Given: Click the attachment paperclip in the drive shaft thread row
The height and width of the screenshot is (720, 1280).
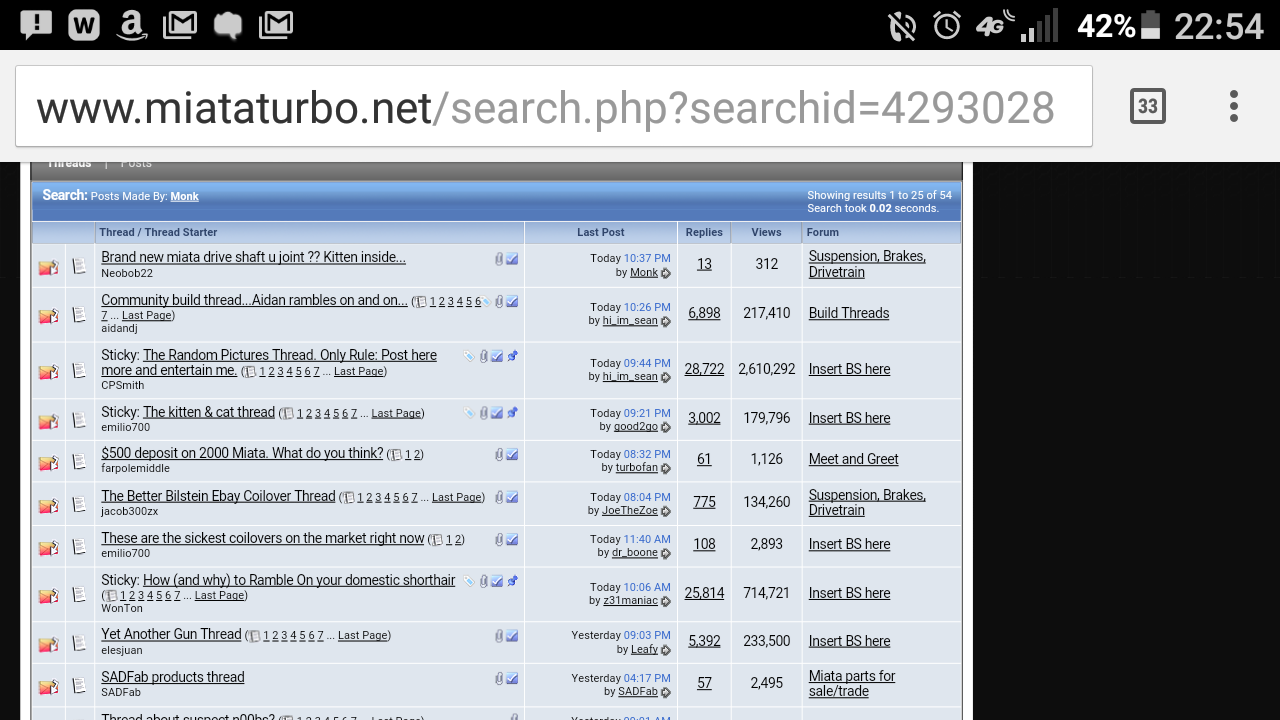Looking at the screenshot, I should (499, 259).
